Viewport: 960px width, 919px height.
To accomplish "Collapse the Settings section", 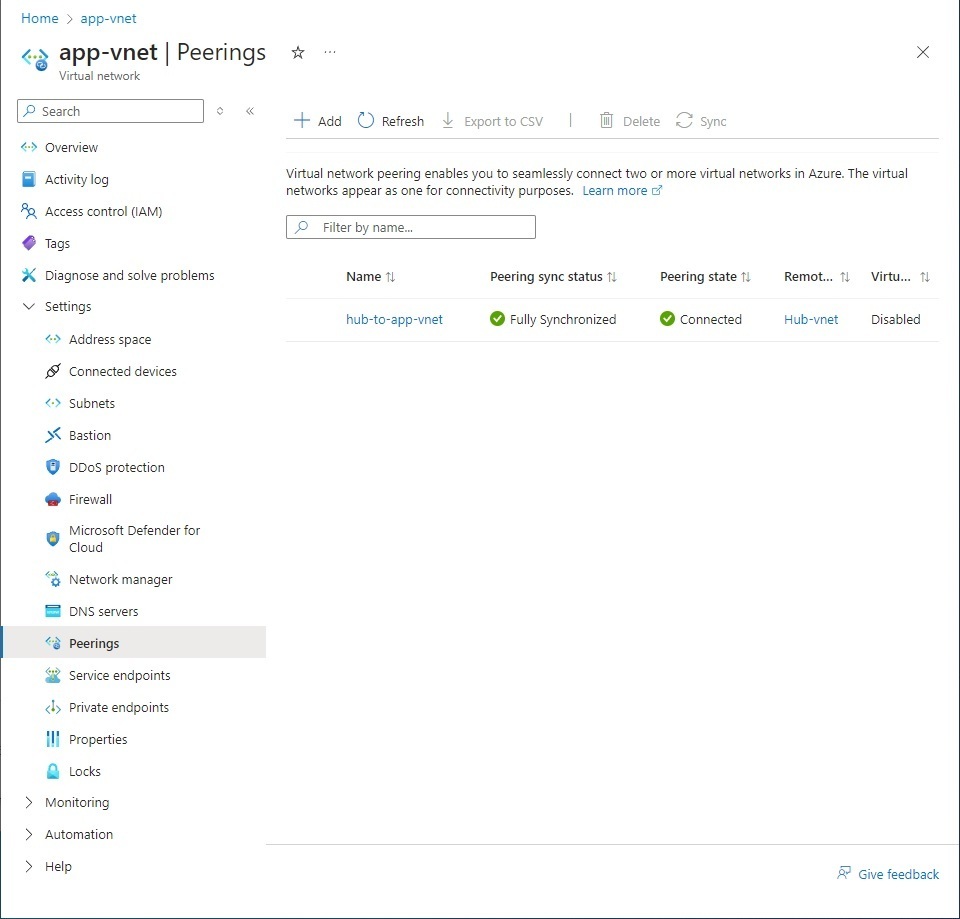I will tap(28, 307).
